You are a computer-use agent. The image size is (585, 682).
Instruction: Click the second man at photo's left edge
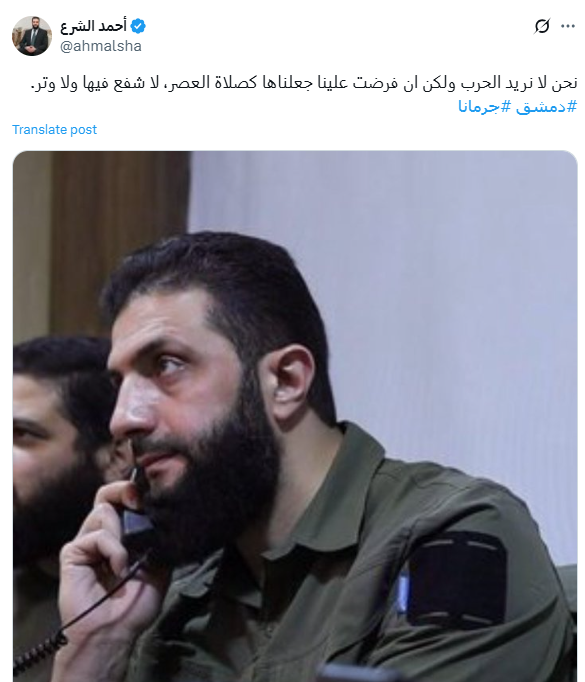(x=57, y=457)
